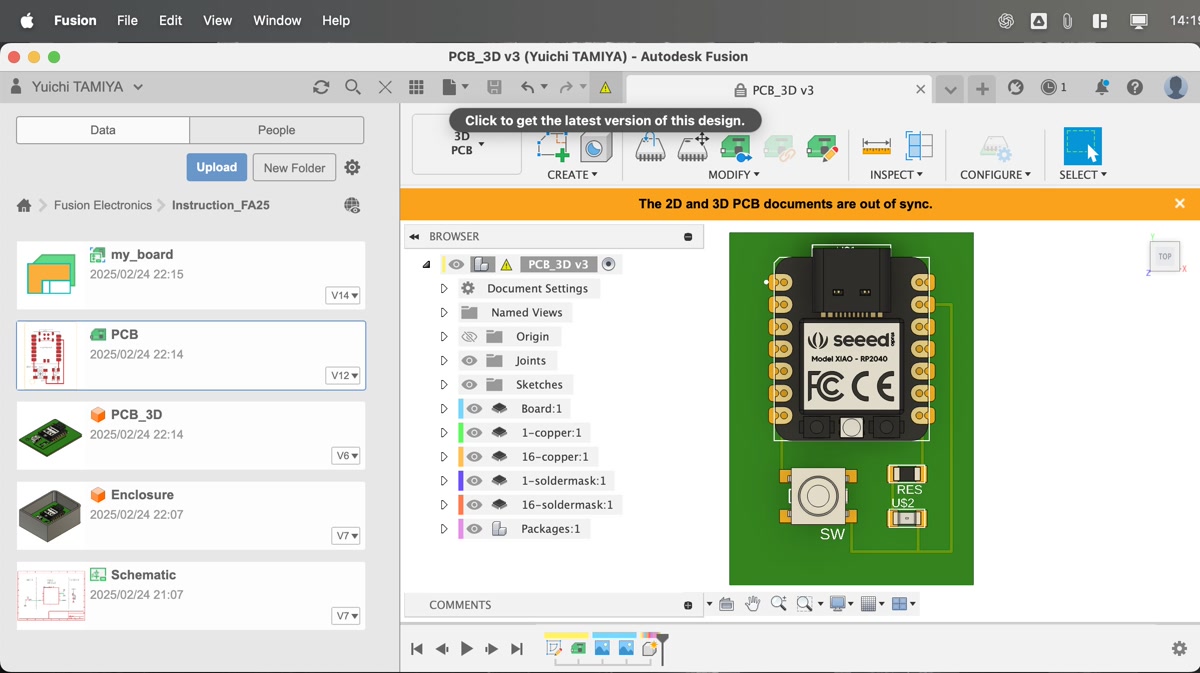This screenshot has height=673, width=1200.
Task: Open the notifications bell icon
Action: click(x=1101, y=88)
